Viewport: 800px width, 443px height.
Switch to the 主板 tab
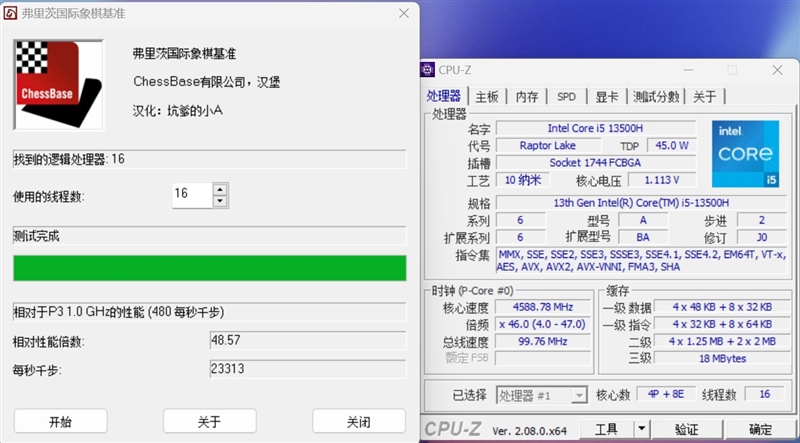(x=487, y=97)
